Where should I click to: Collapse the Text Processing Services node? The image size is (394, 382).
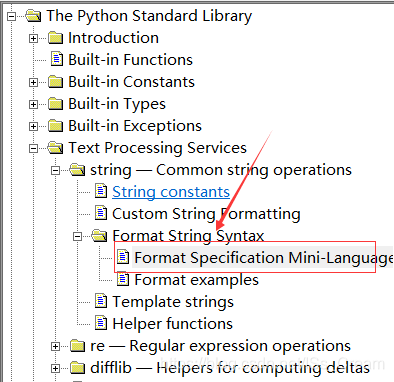pyautogui.click(x=33, y=148)
